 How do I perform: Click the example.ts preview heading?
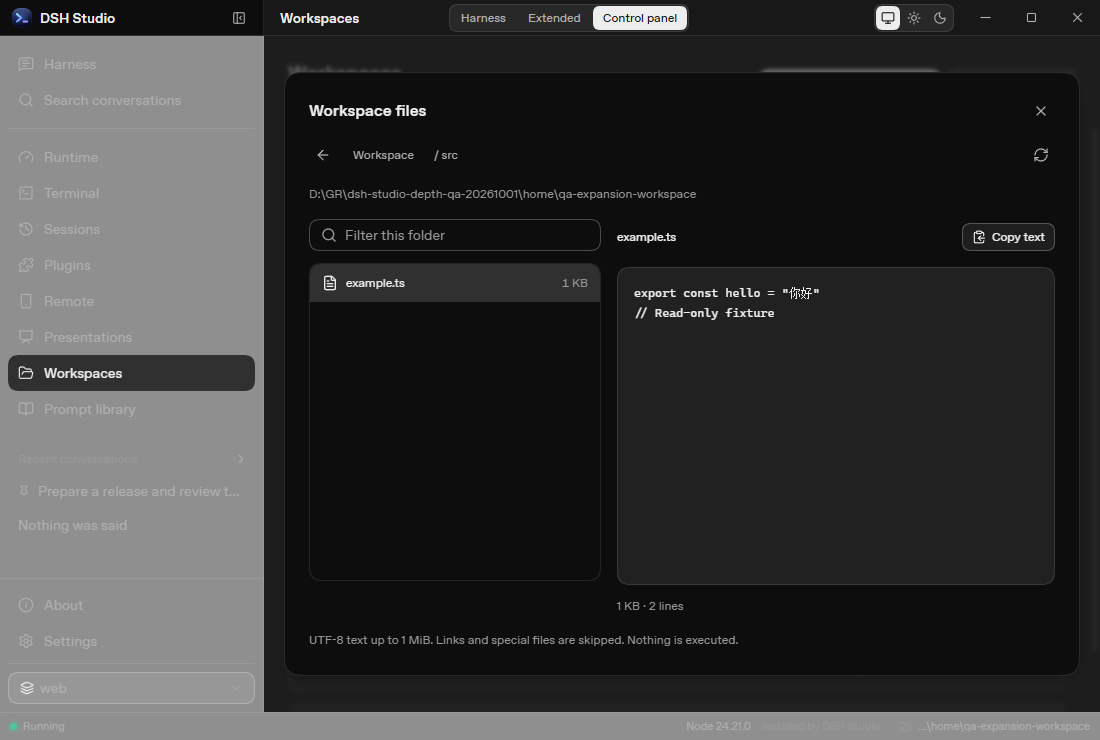tap(646, 237)
